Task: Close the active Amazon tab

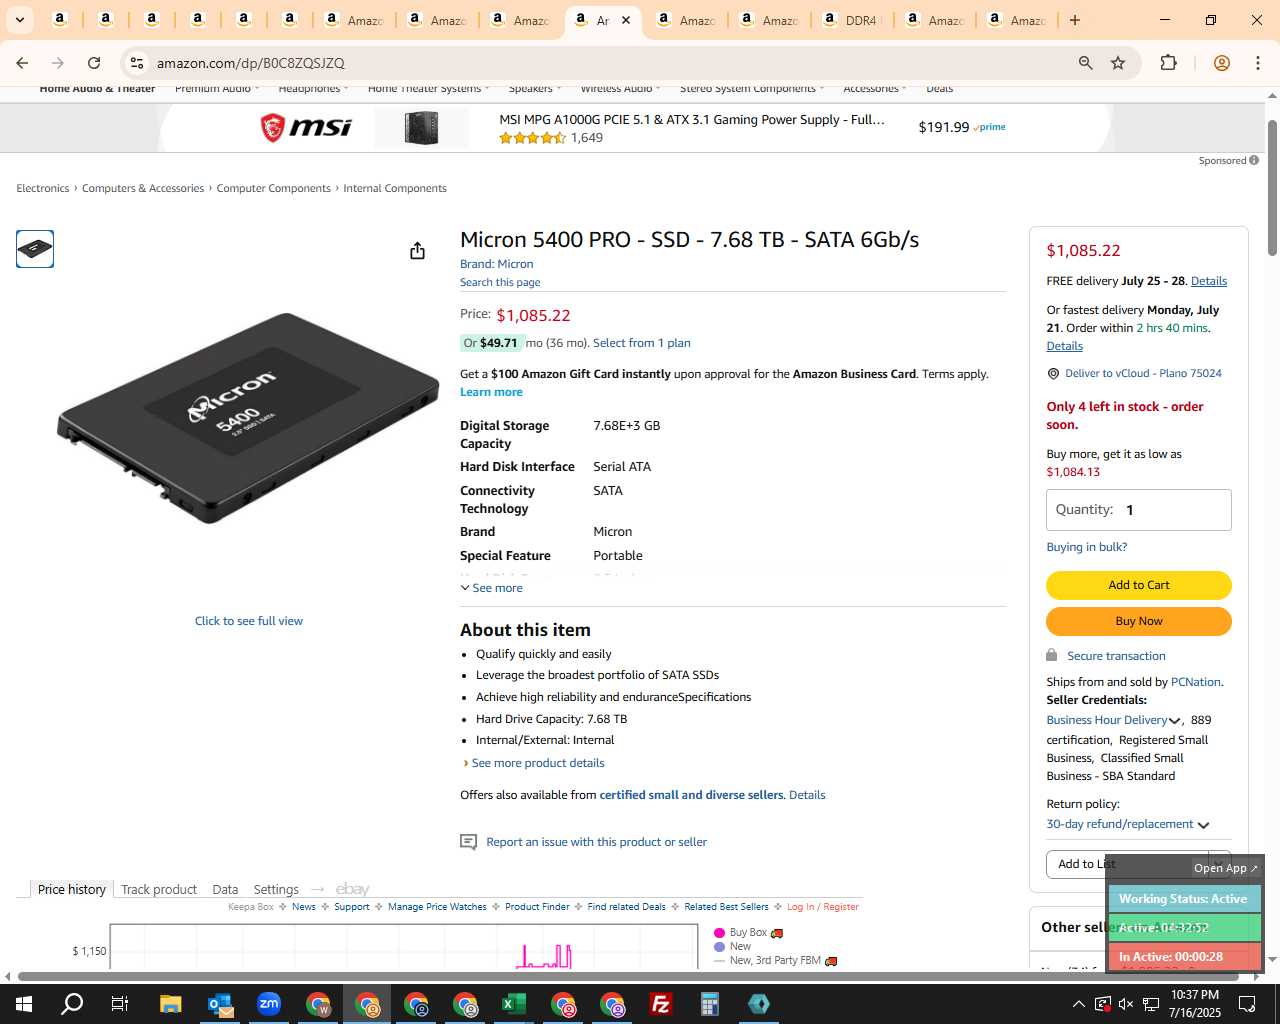Action: (626, 20)
